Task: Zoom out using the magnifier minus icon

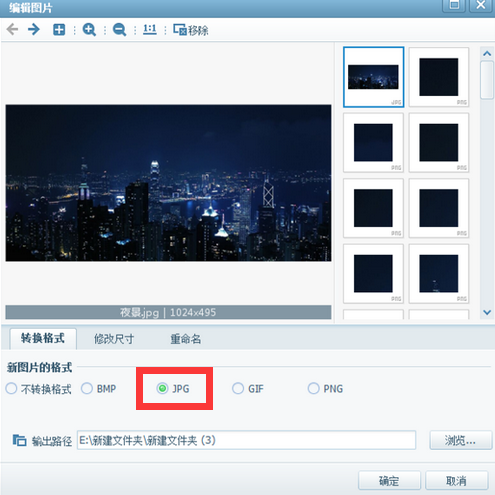Action: pyautogui.click(x=119, y=30)
